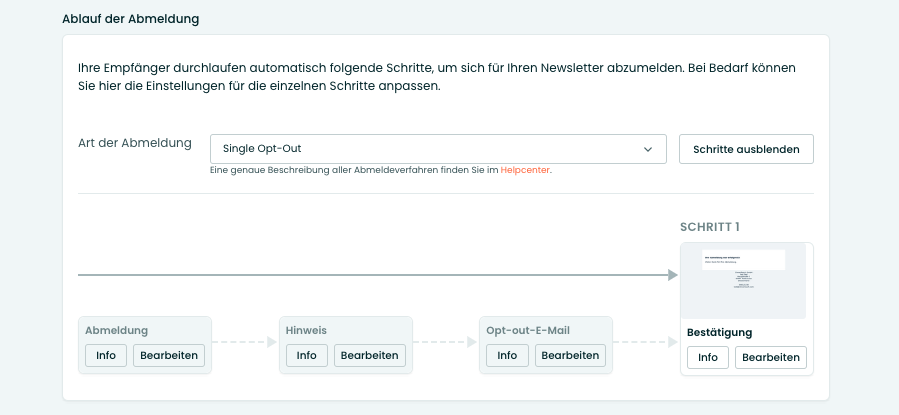This screenshot has height=415, width=899.
Task: Click Info under the Opt-out-E-Mail step
Action: coord(507,355)
